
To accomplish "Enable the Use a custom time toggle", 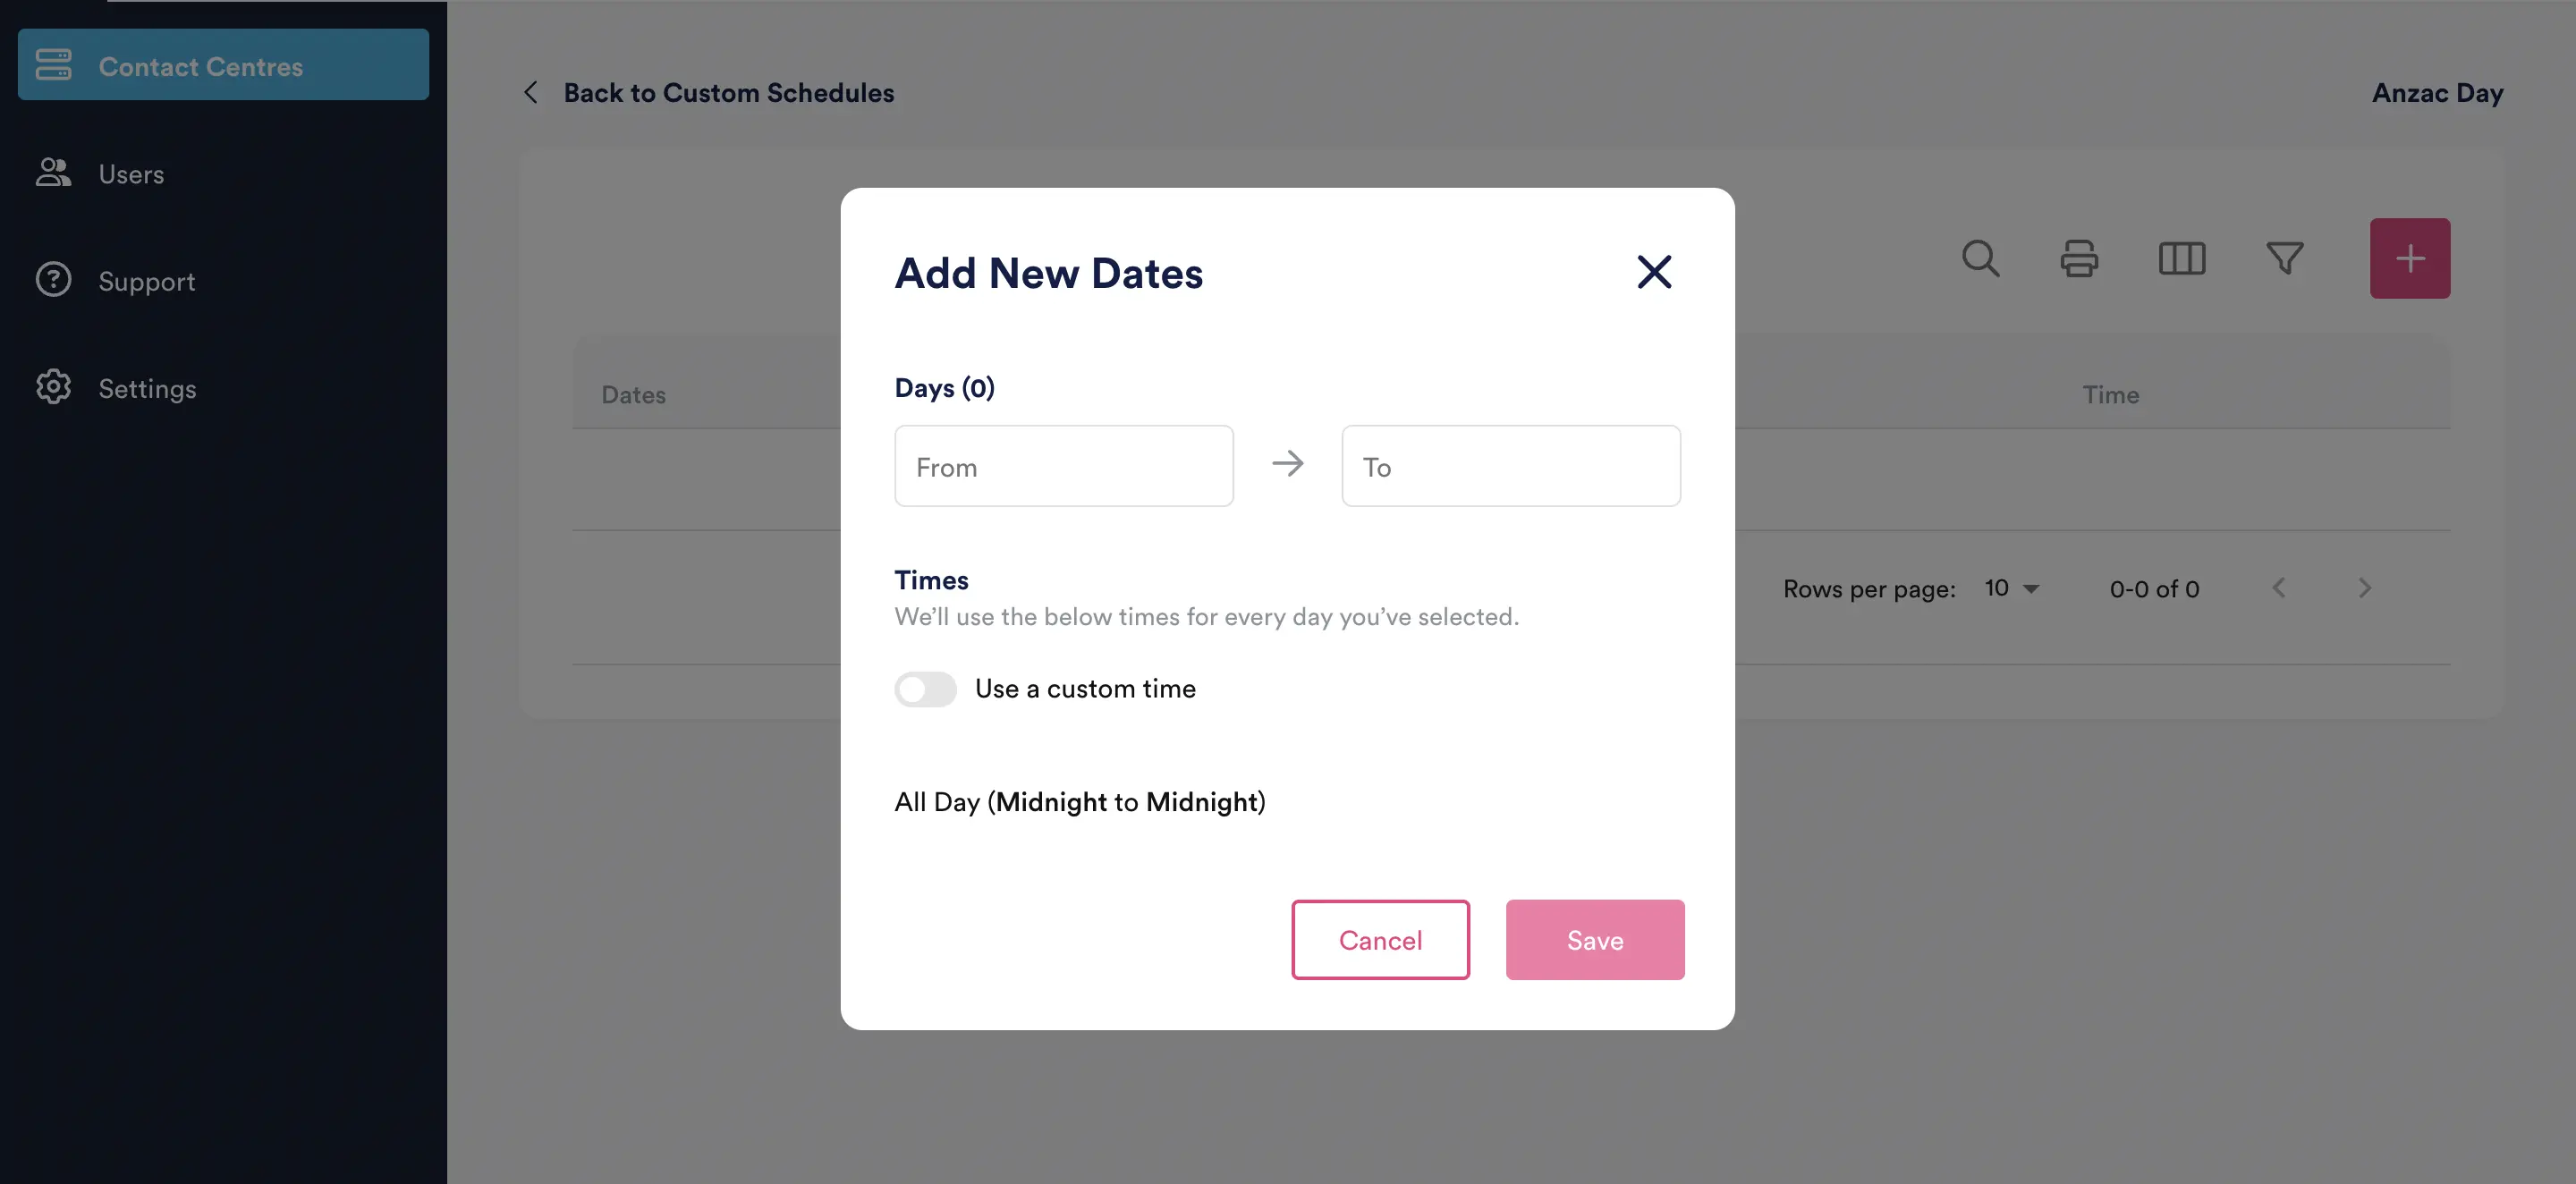I will pos(925,689).
